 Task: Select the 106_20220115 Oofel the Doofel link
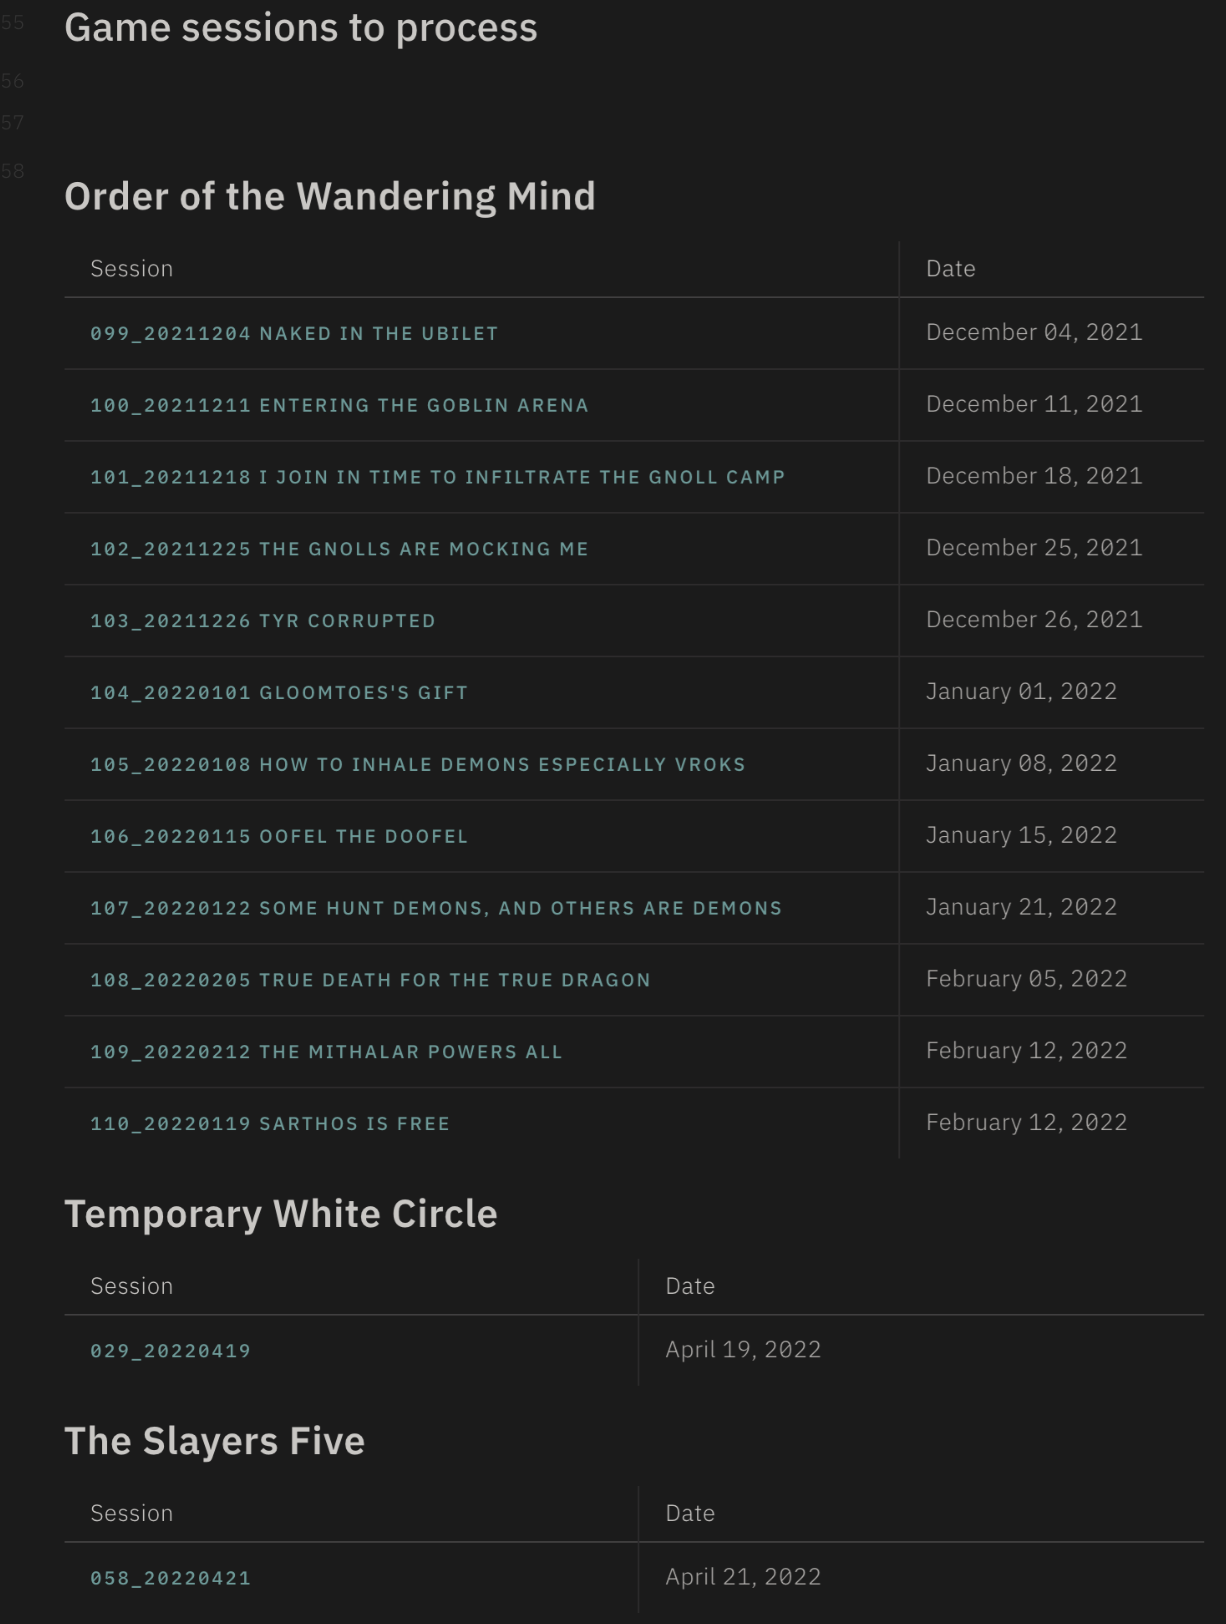pos(279,837)
